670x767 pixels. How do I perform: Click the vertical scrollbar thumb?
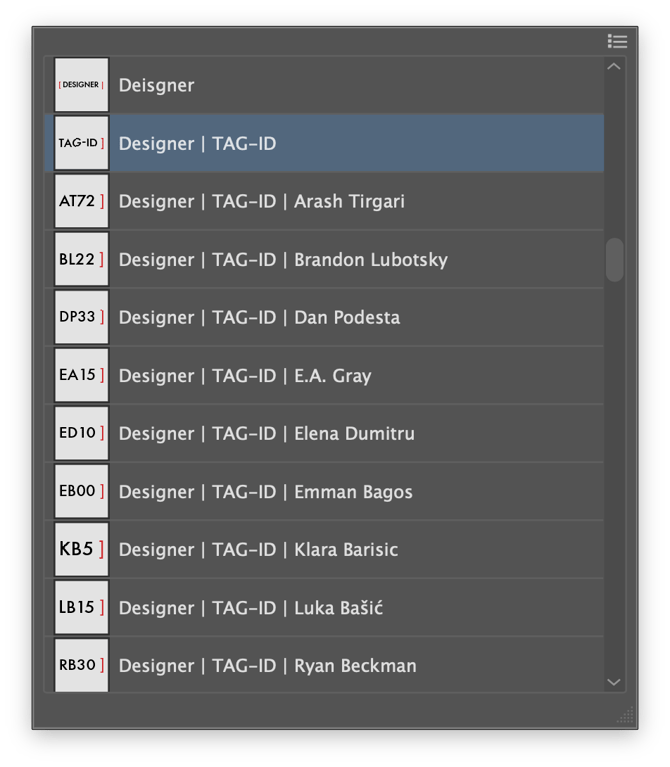click(614, 259)
